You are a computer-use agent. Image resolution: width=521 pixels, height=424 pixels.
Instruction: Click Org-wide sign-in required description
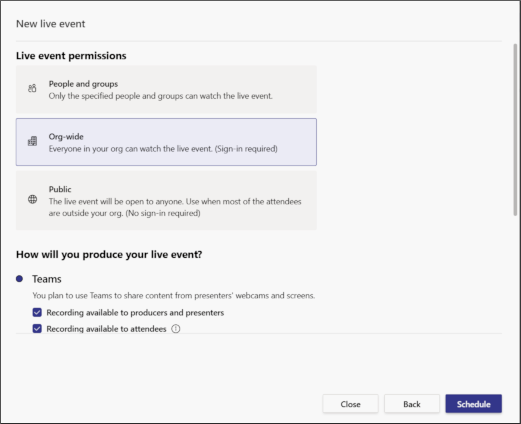pos(163,149)
